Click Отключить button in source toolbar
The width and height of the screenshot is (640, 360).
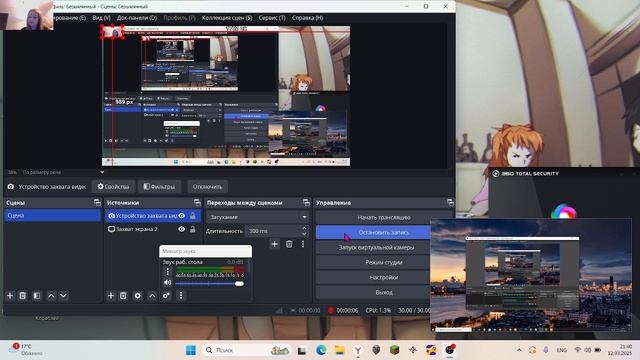[x=207, y=187]
